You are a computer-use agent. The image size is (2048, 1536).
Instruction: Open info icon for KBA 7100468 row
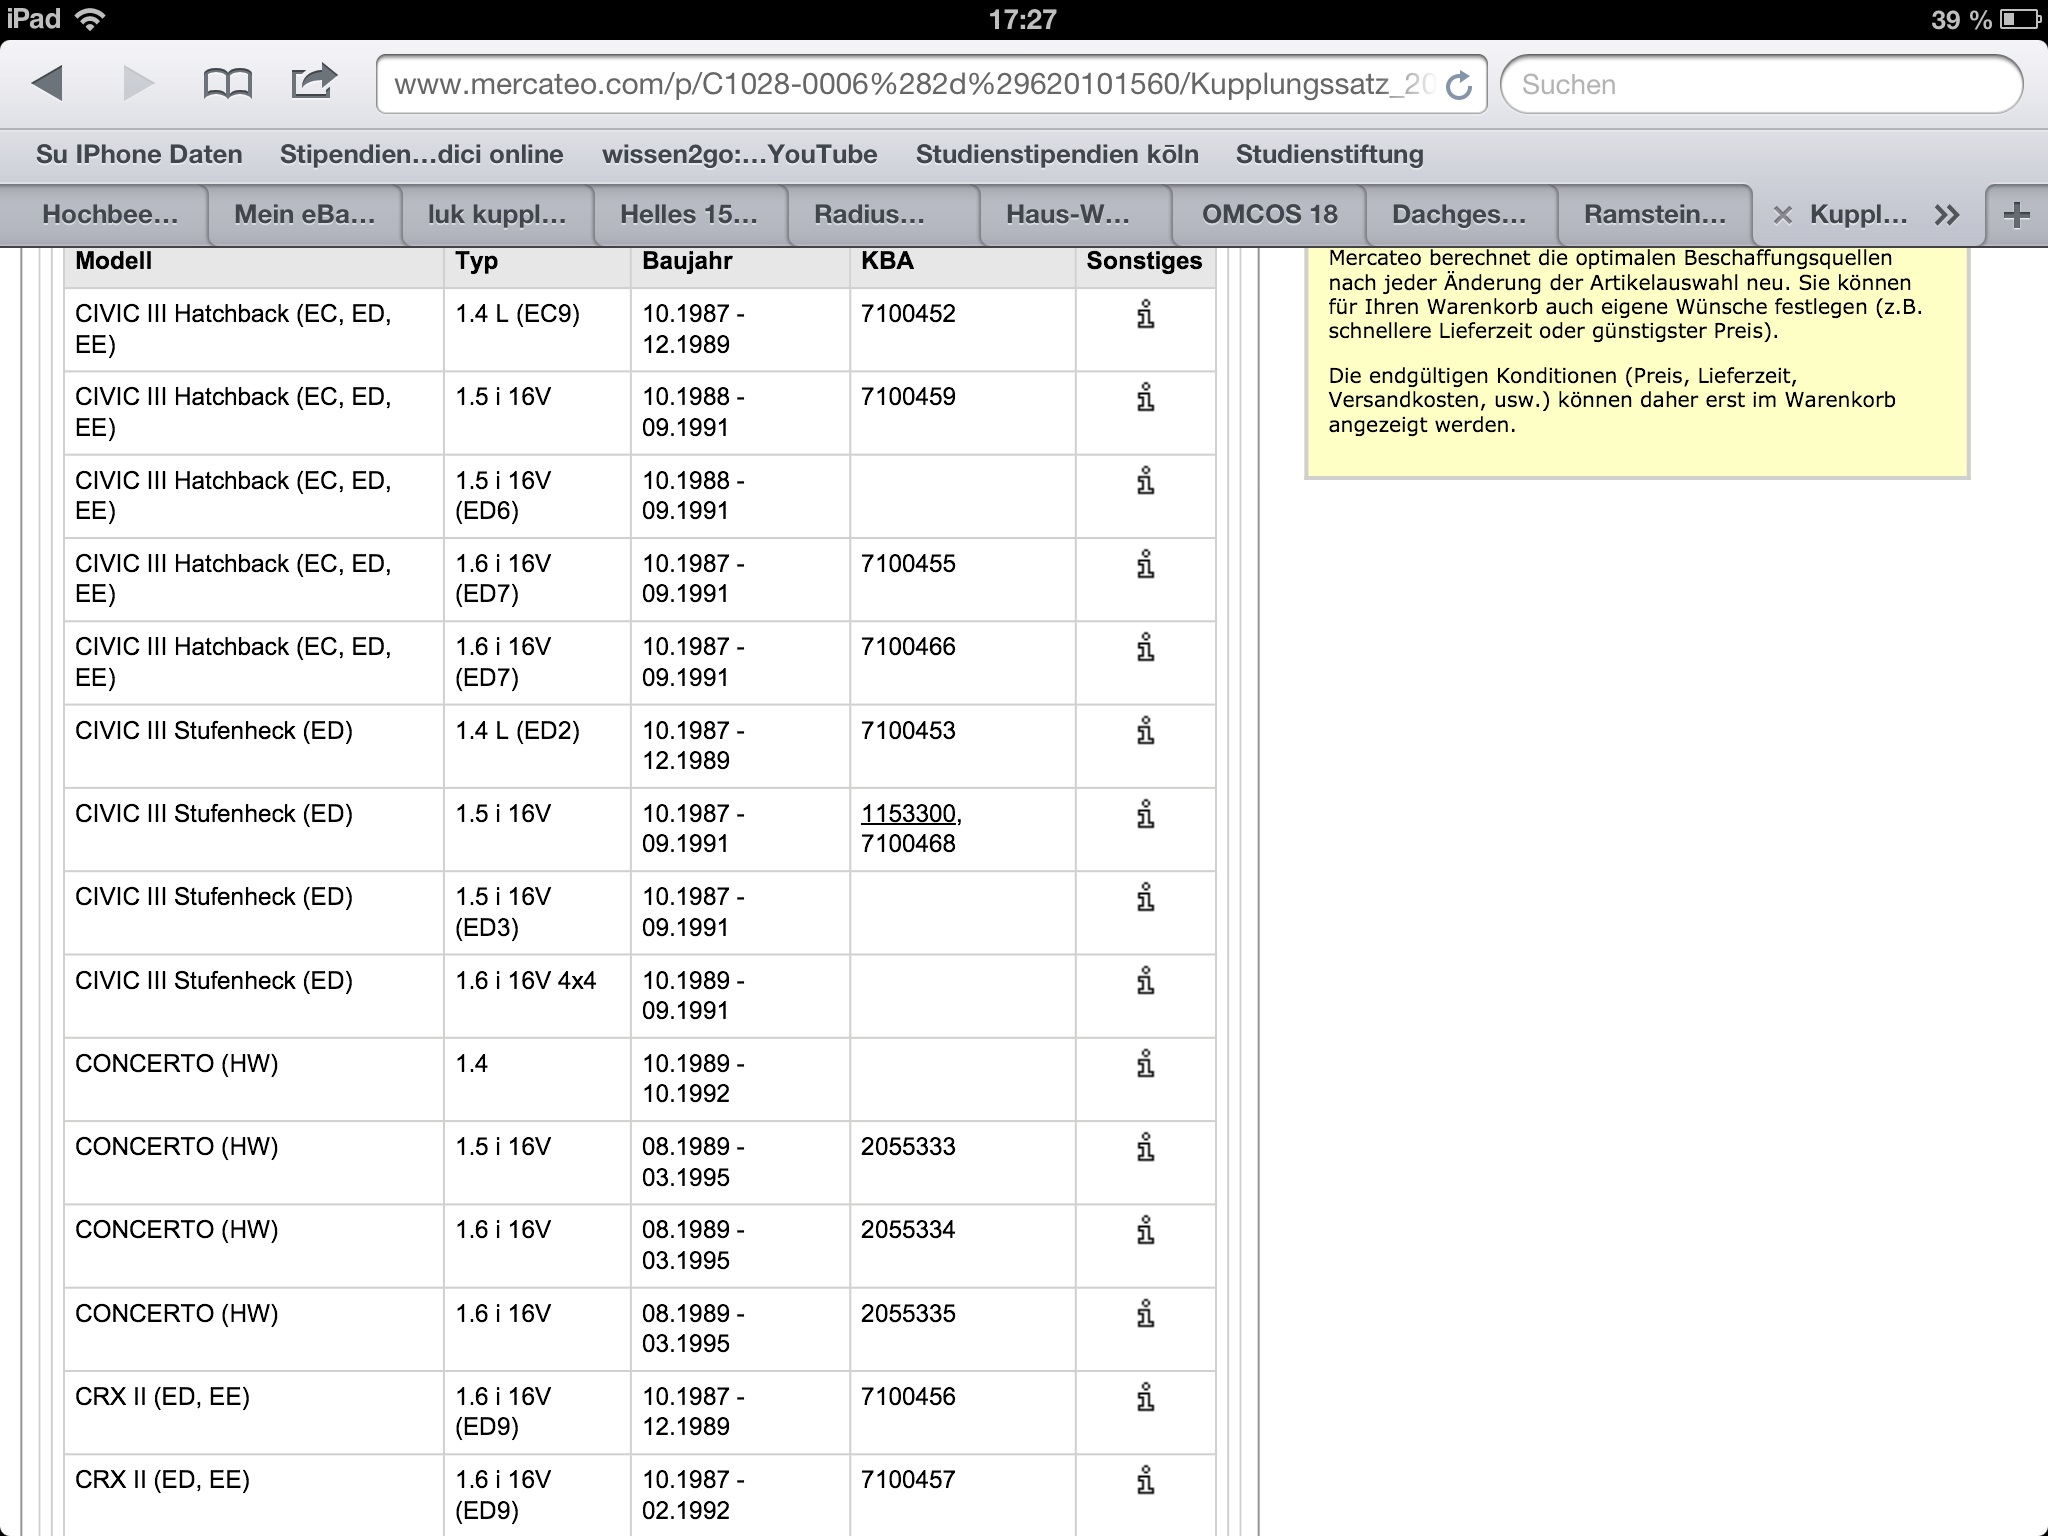1145,815
